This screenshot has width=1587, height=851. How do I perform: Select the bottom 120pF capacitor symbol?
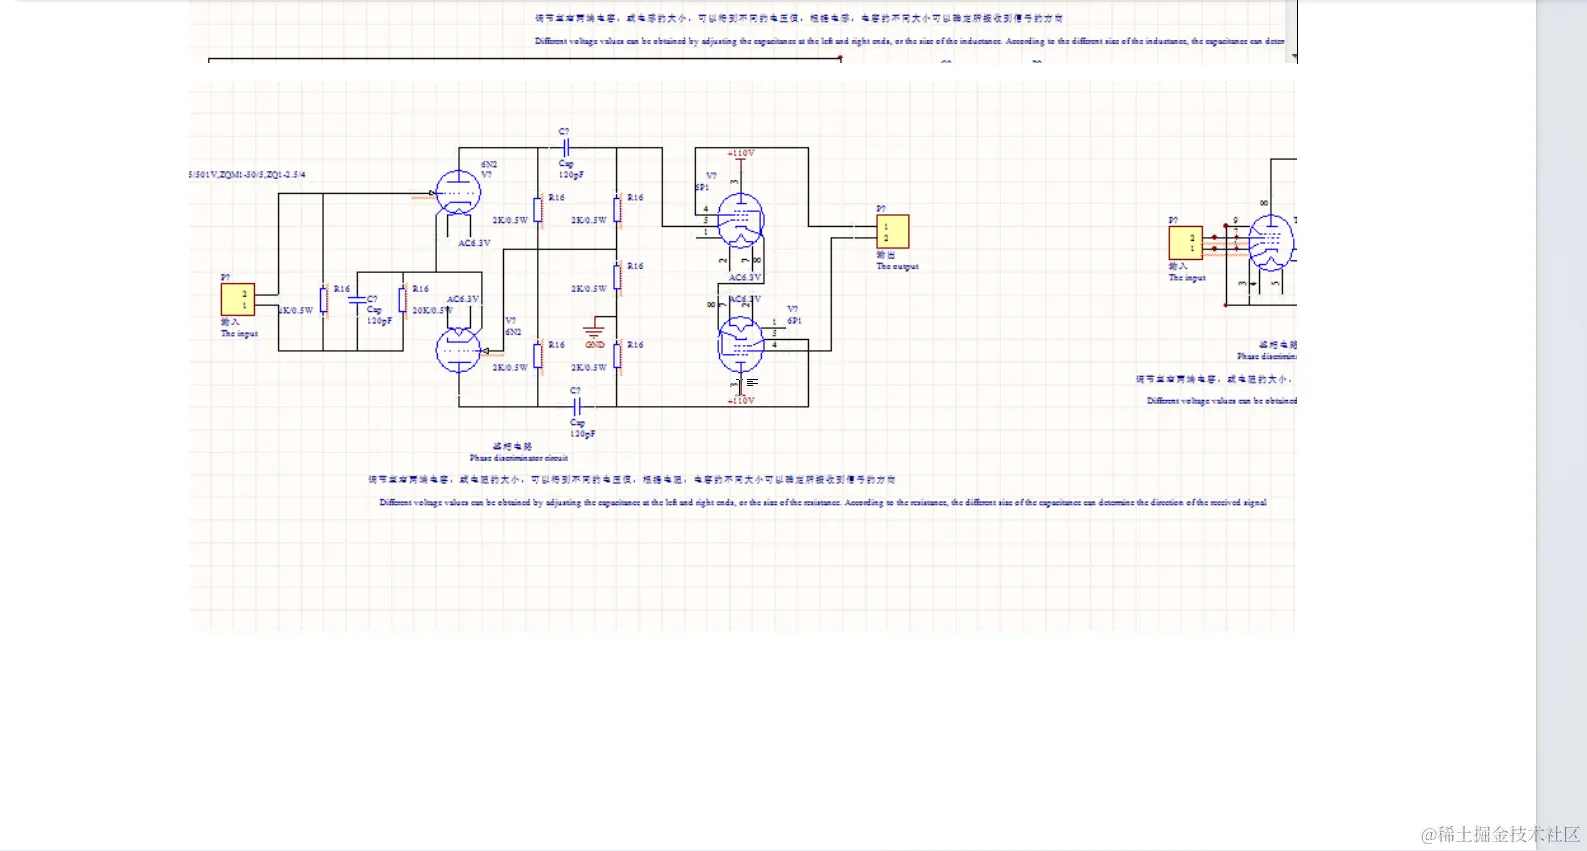coord(577,406)
